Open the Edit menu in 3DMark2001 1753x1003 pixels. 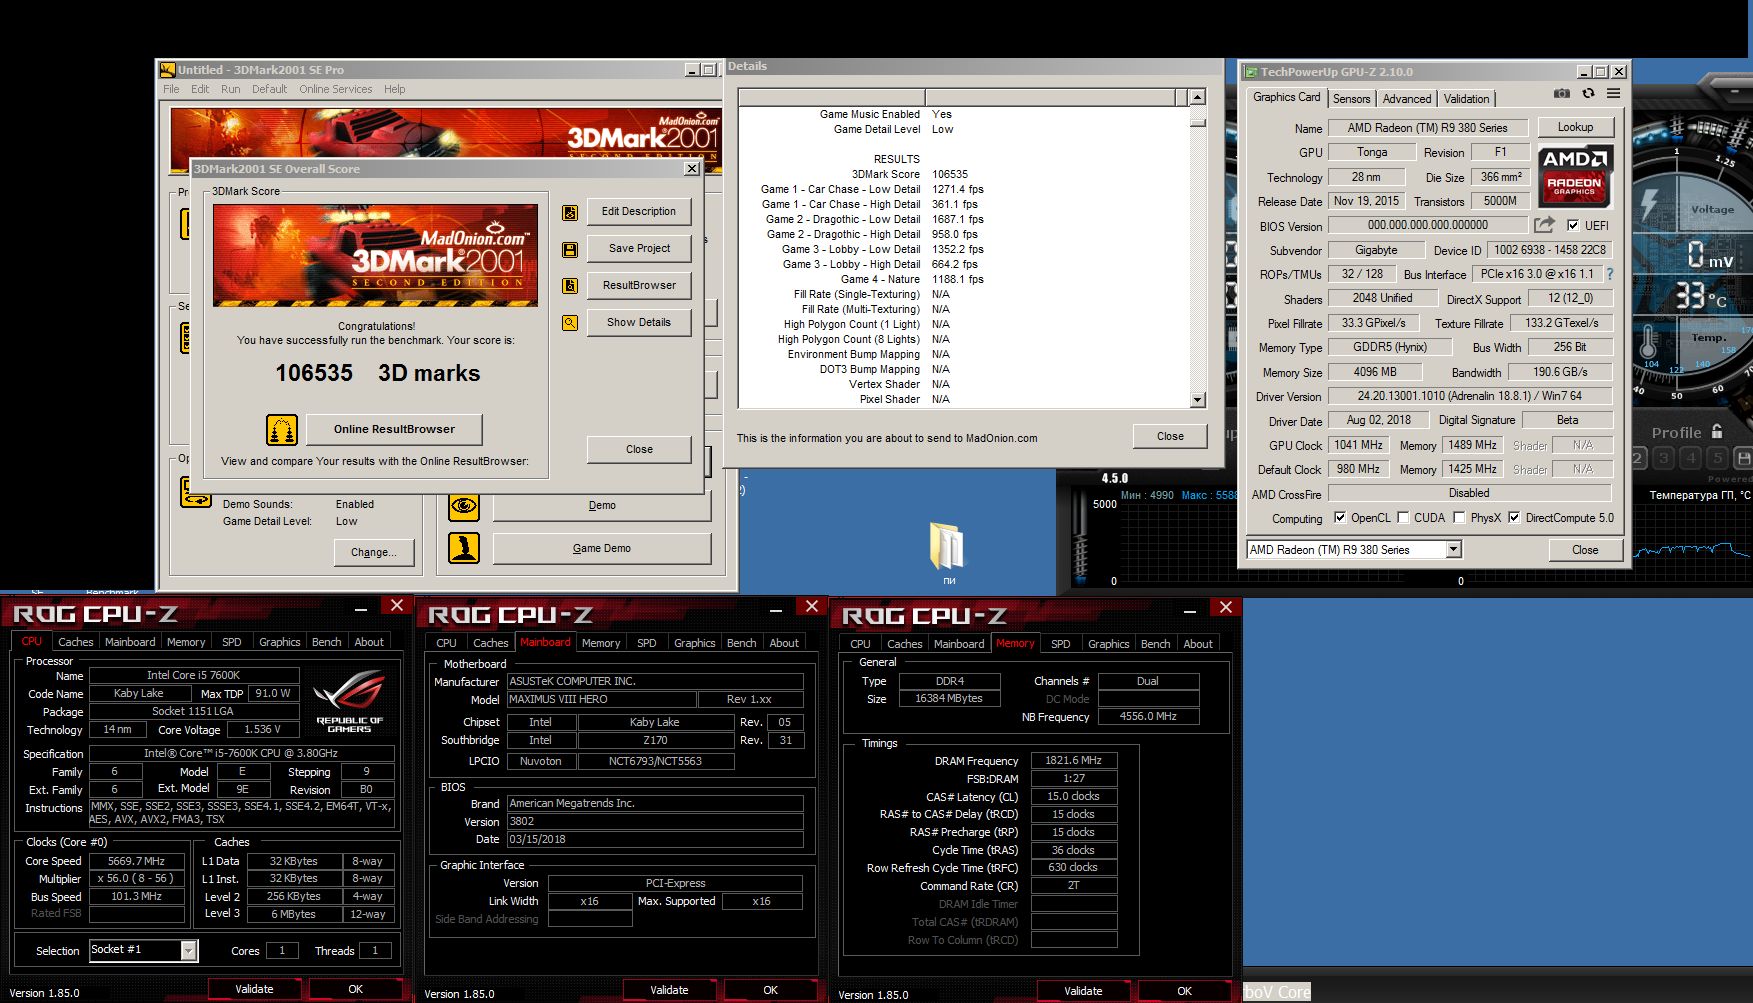point(200,89)
